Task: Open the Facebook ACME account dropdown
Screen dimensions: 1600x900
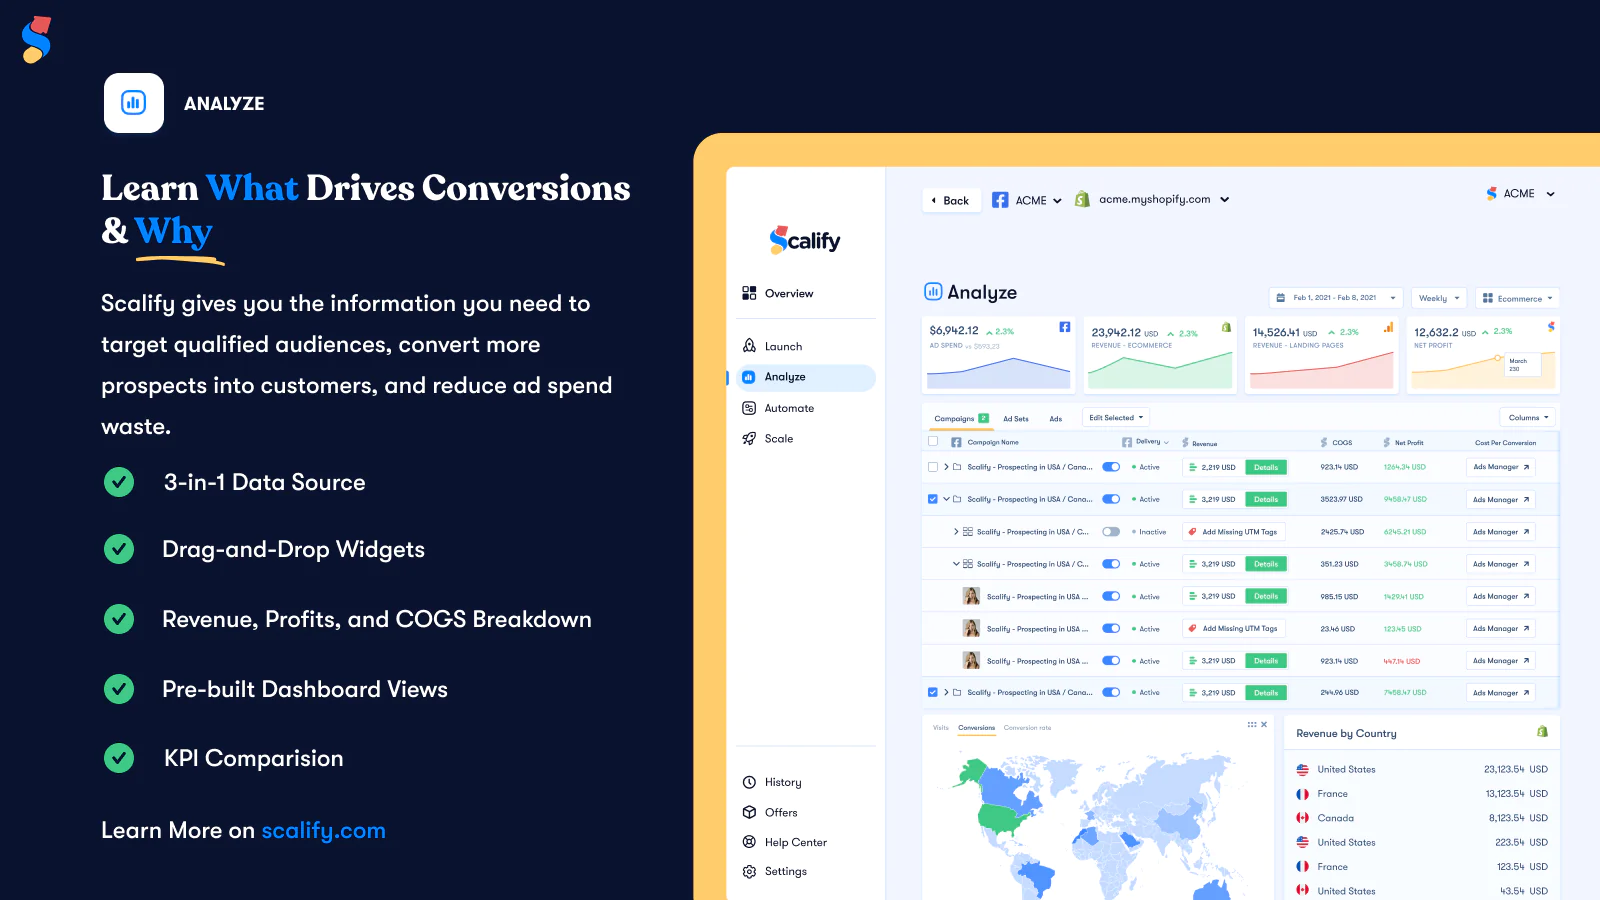Action: point(1027,200)
